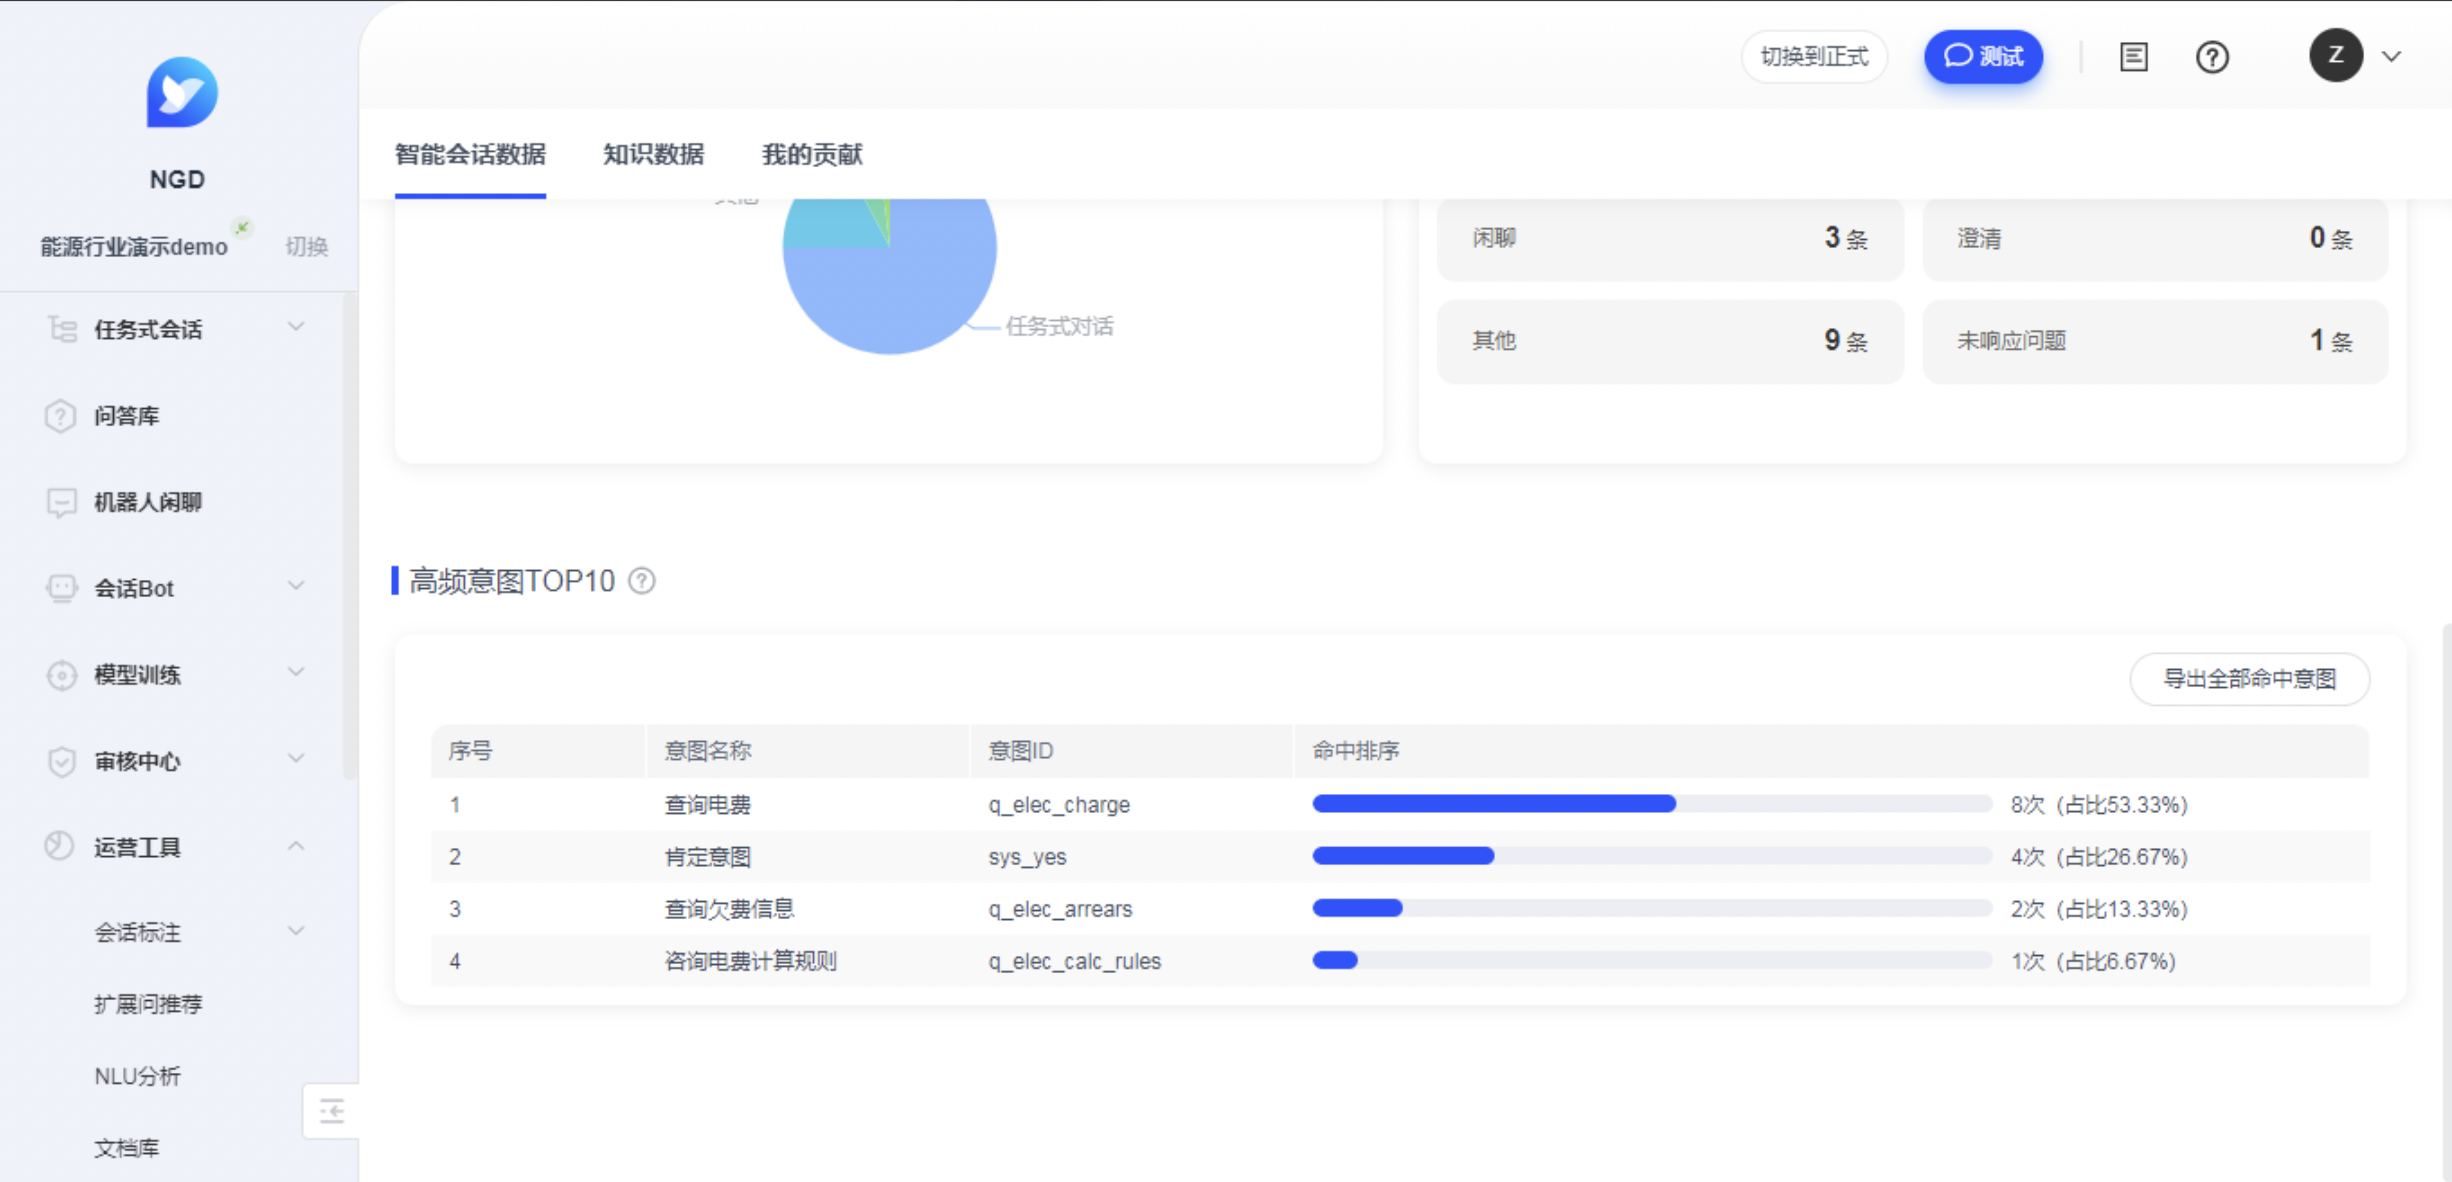The width and height of the screenshot is (2452, 1182).
Task: Click the 会话Bot robot icon
Action: click(x=61, y=588)
